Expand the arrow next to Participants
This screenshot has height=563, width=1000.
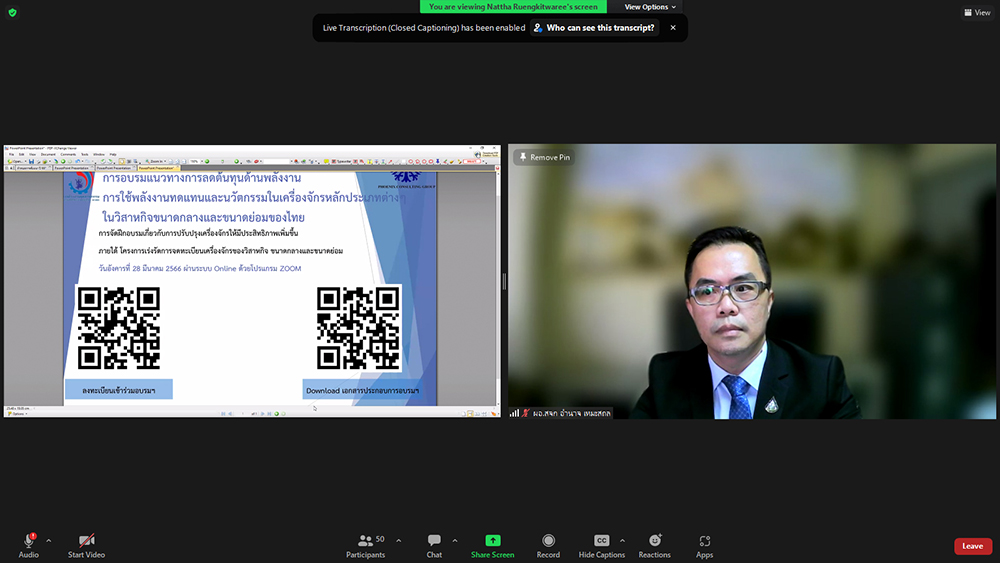(399, 541)
